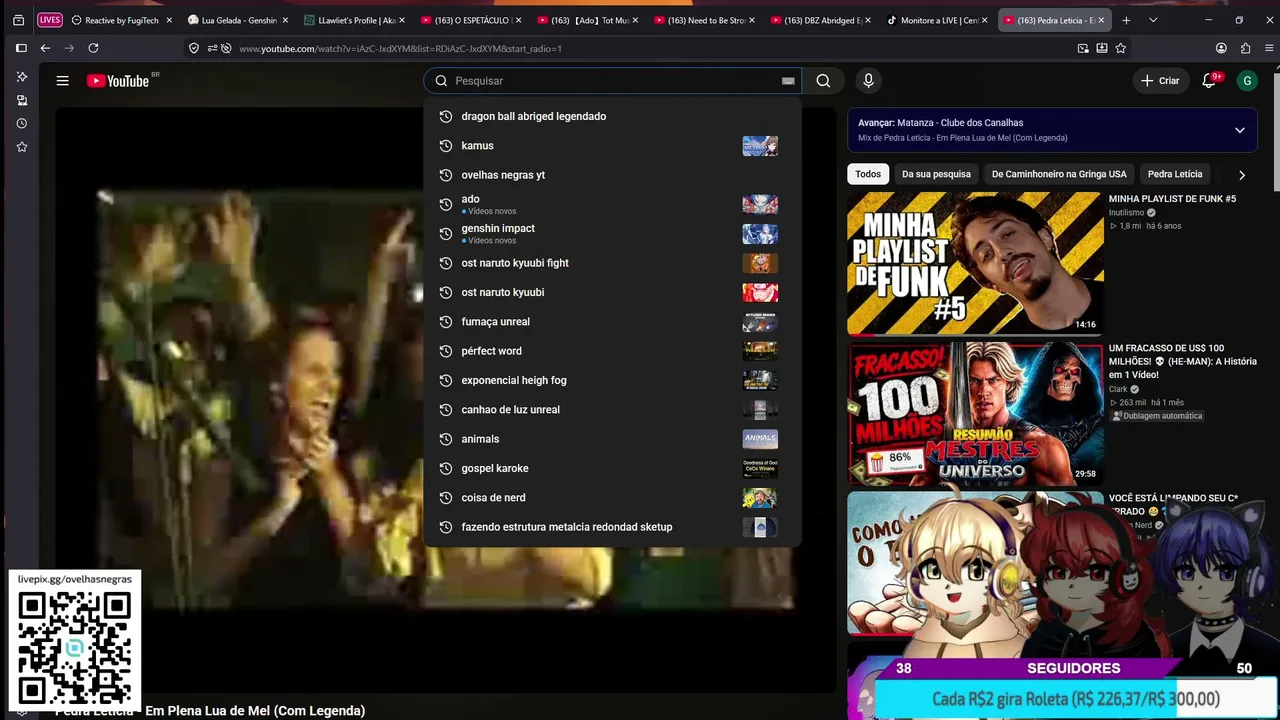The width and height of the screenshot is (1280, 720).
Task: Open the Inutilismo channel link
Action: coord(1126,213)
